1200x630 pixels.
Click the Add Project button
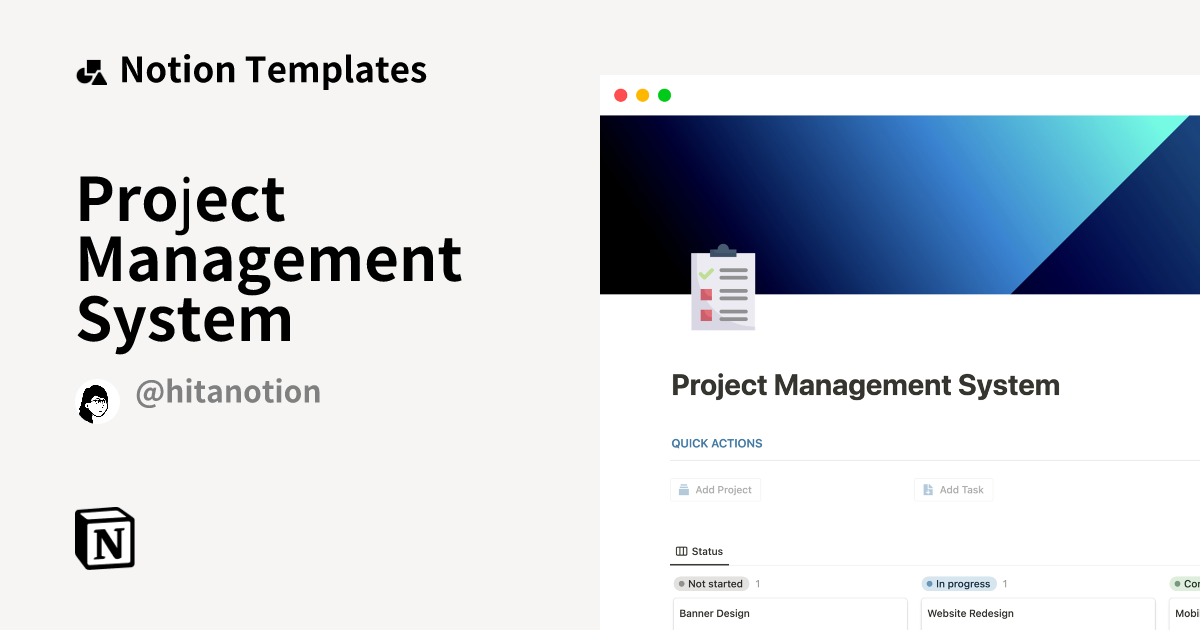coord(715,489)
